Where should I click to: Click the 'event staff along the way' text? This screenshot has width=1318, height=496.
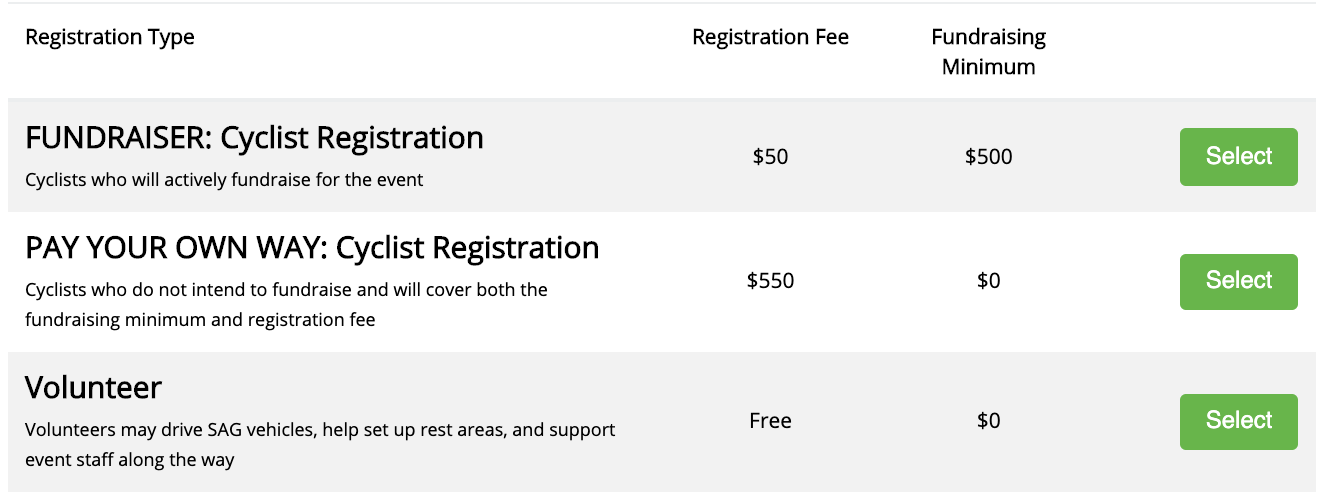[129, 460]
